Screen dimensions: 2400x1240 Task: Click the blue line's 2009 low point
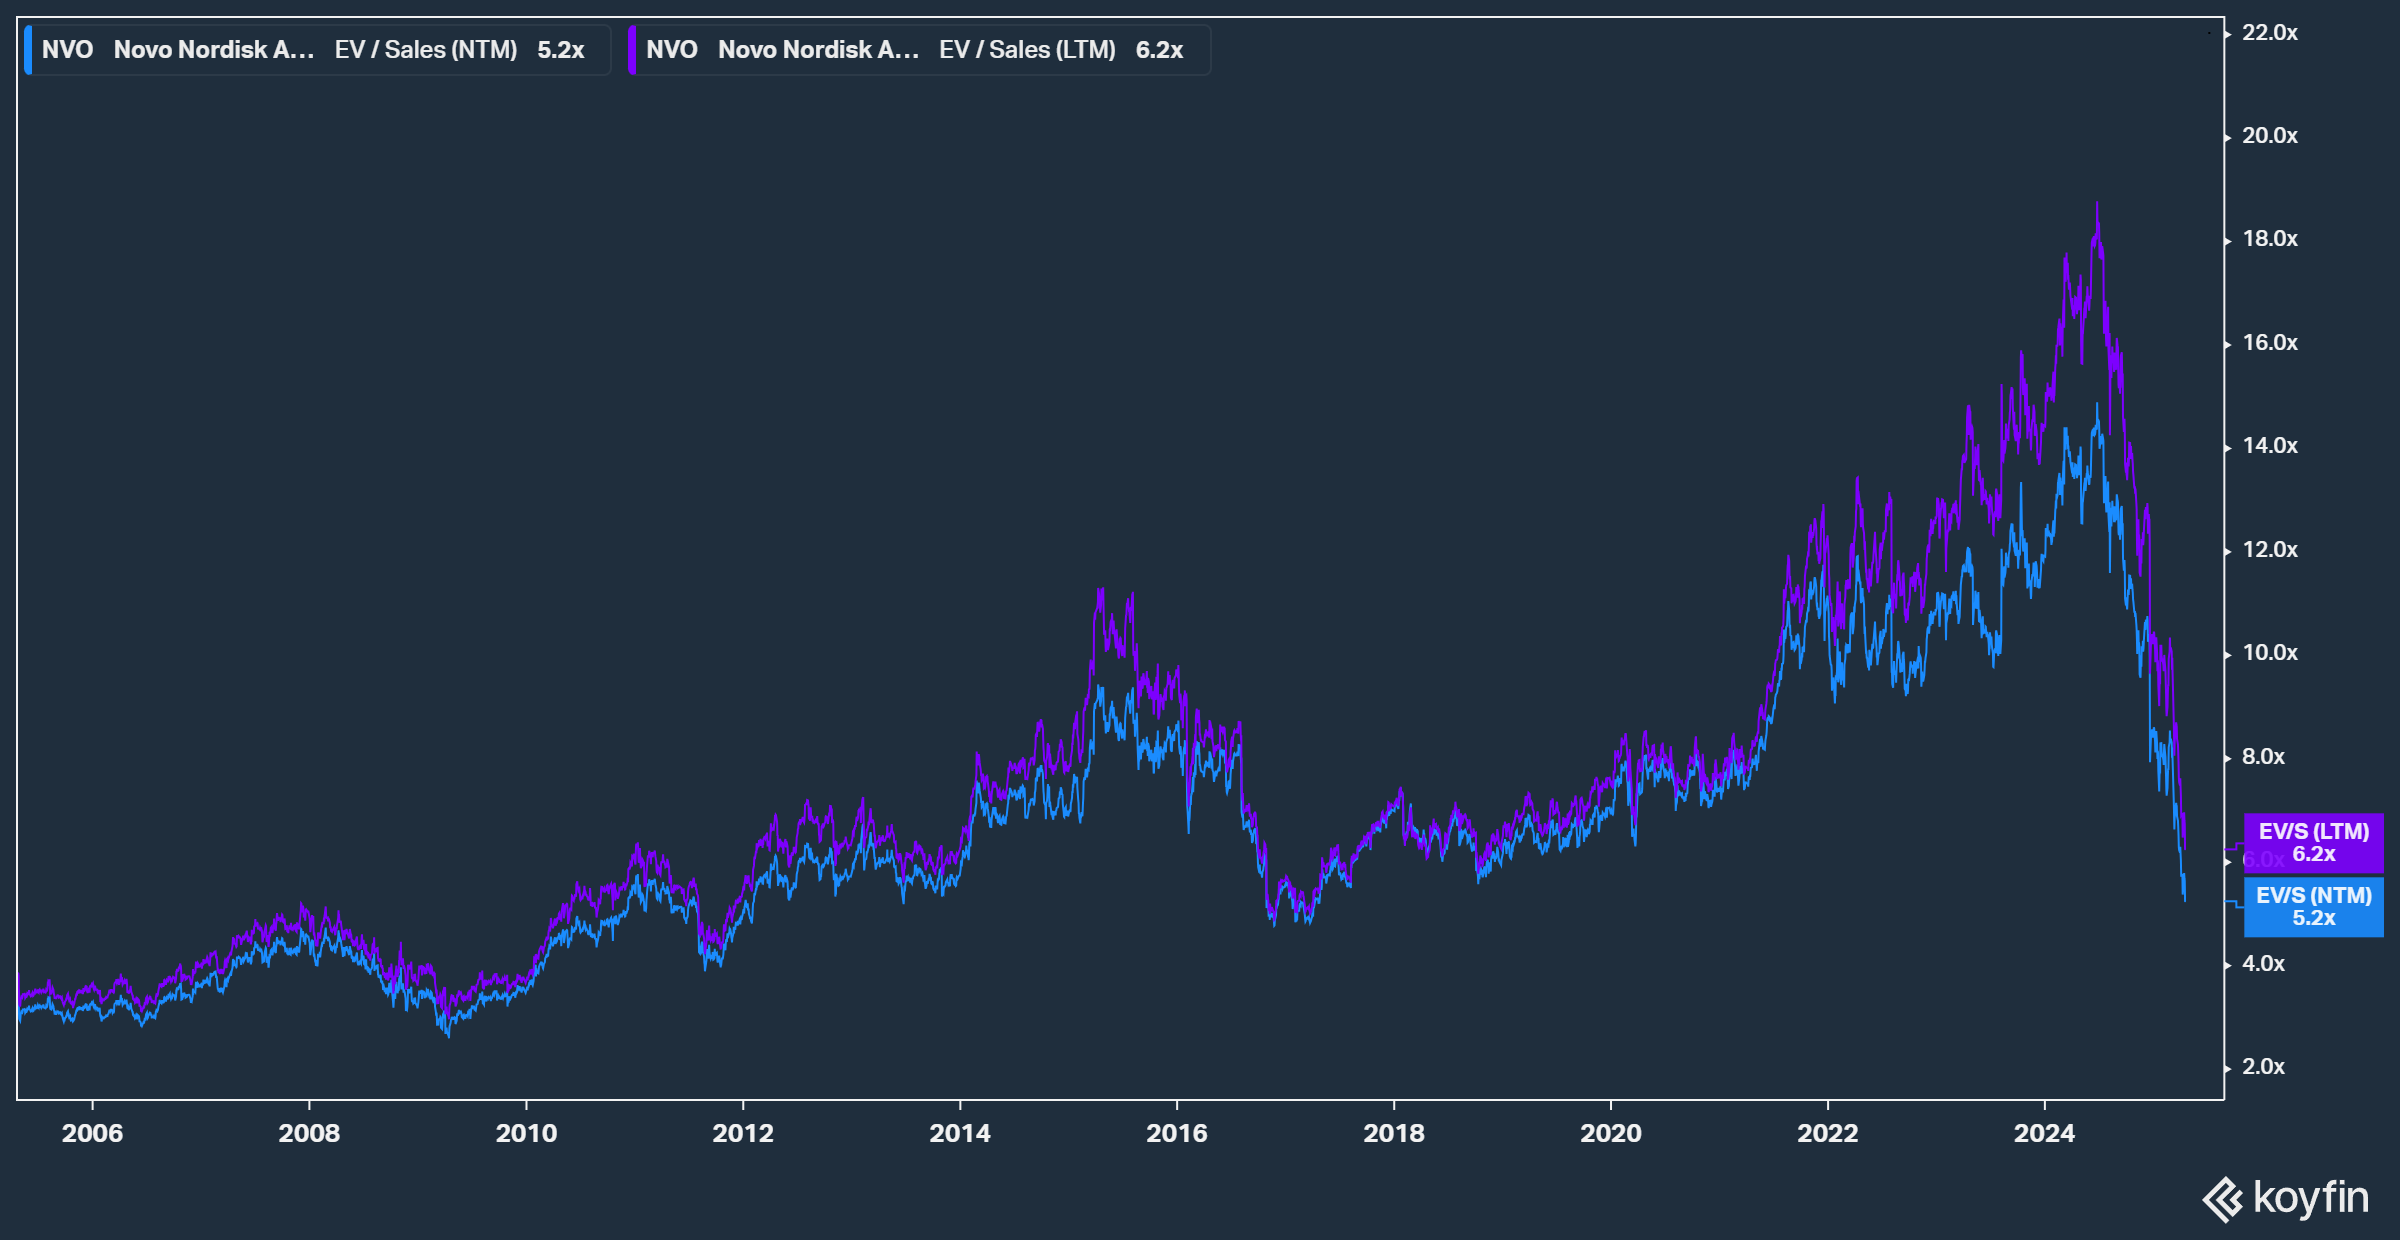[x=447, y=1036]
